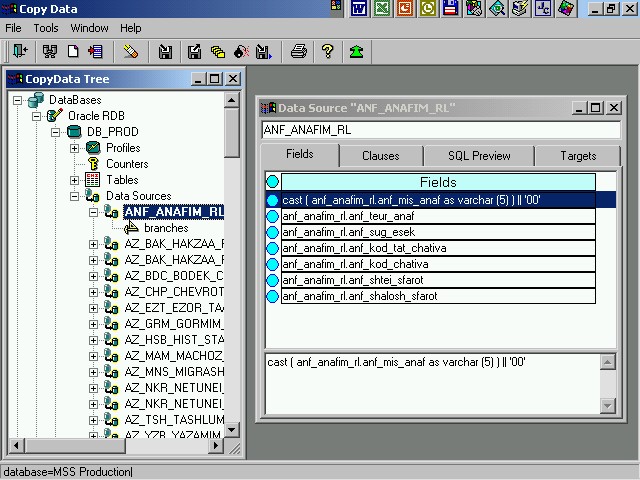
Task: Select the branches item in the tree
Action: point(165,228)
